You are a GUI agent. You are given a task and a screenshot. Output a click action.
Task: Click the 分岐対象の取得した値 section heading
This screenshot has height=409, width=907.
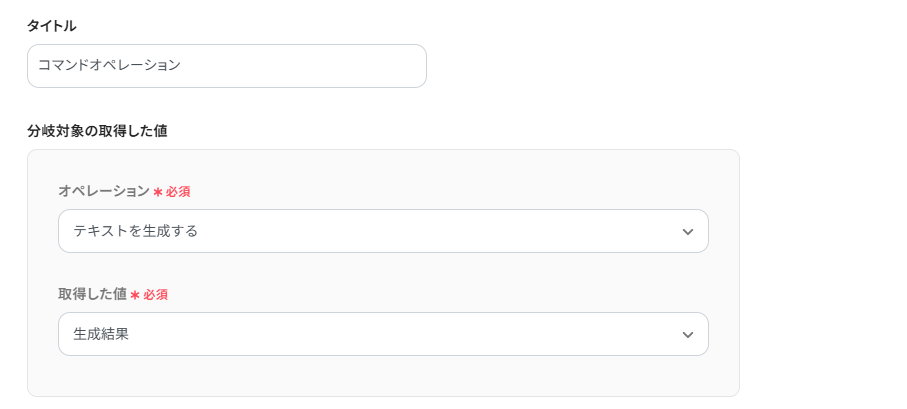[x=96, y=130]
